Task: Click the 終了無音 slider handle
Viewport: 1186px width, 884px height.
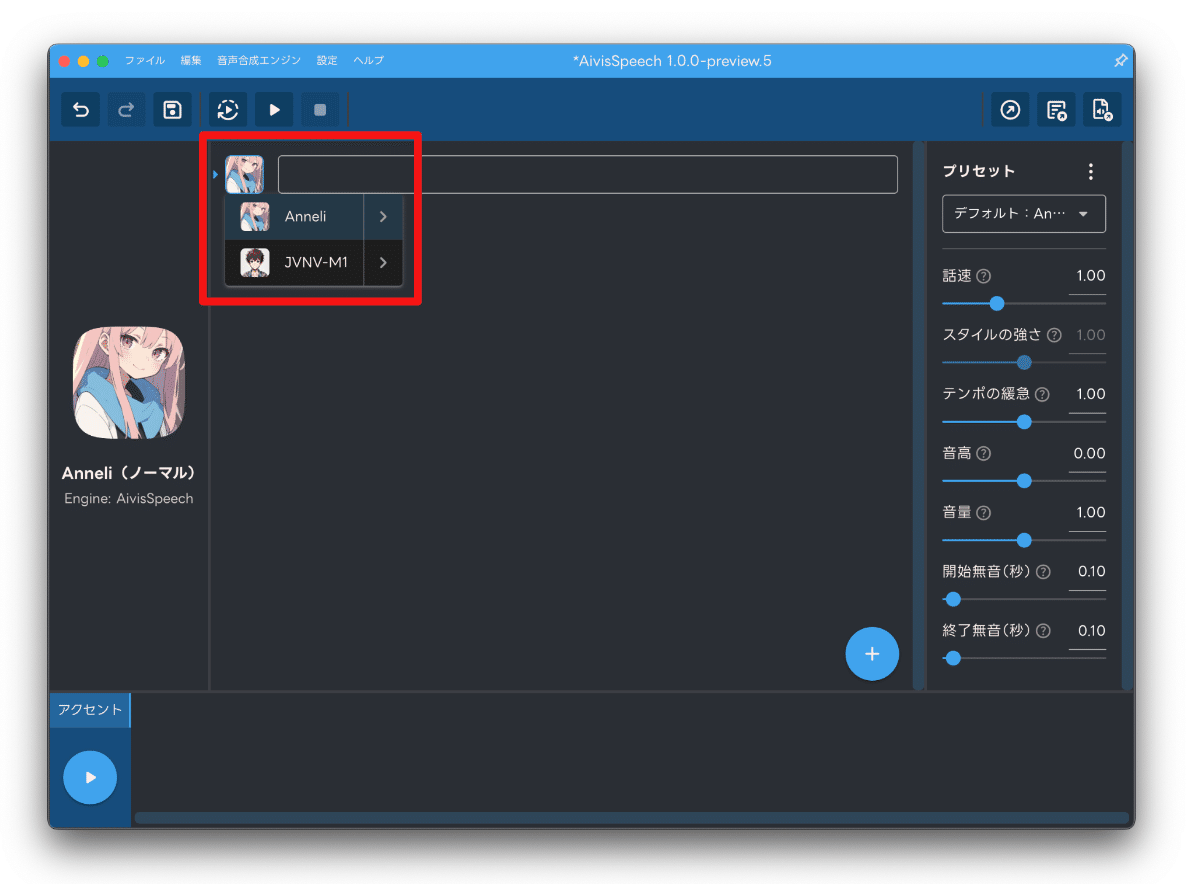Action: (953, 659)
